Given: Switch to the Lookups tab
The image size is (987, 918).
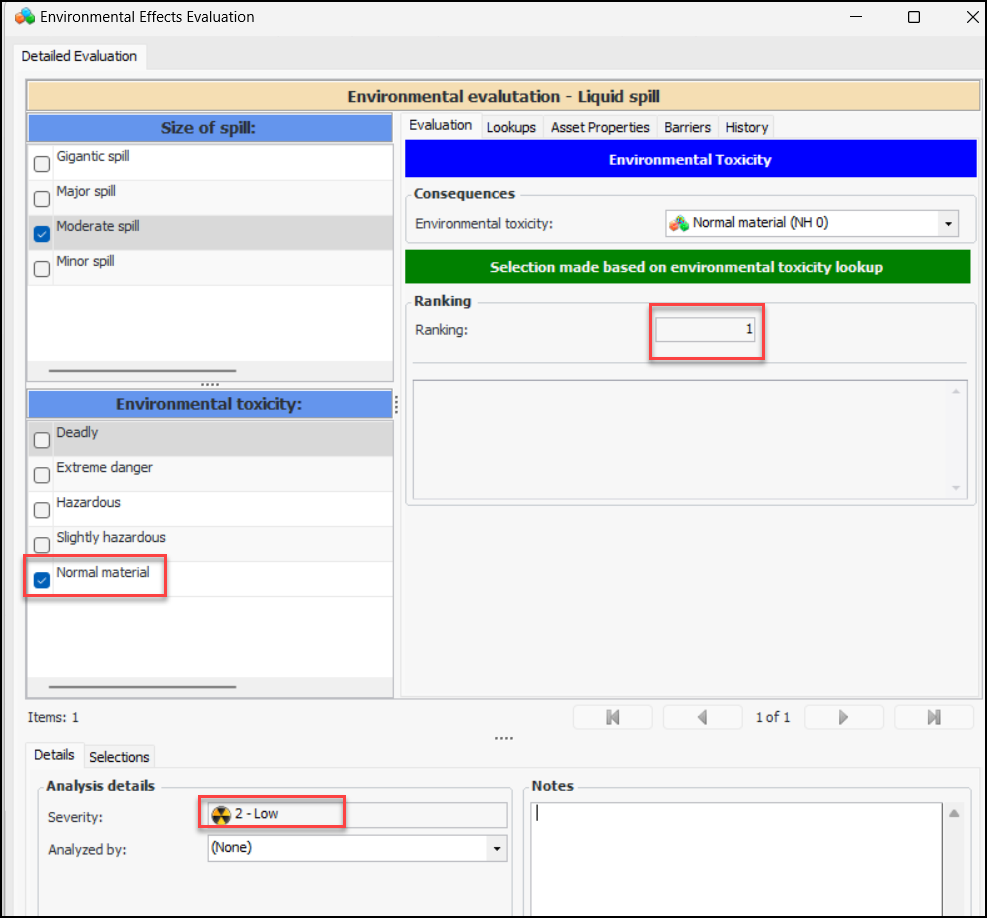Looking at the screenshot, I should point(511,127).
